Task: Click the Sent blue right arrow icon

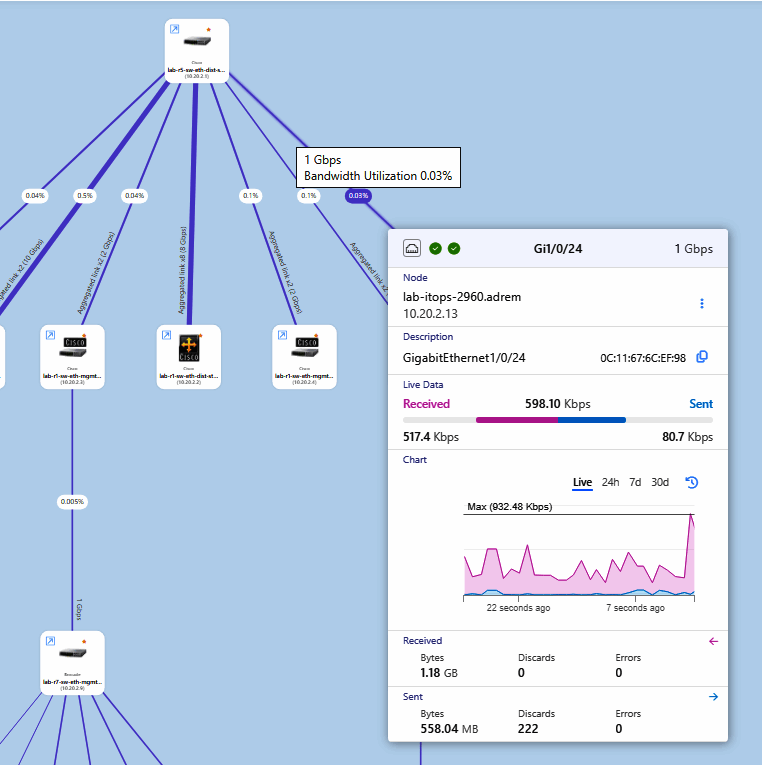Action: click(x=713, y=697)
